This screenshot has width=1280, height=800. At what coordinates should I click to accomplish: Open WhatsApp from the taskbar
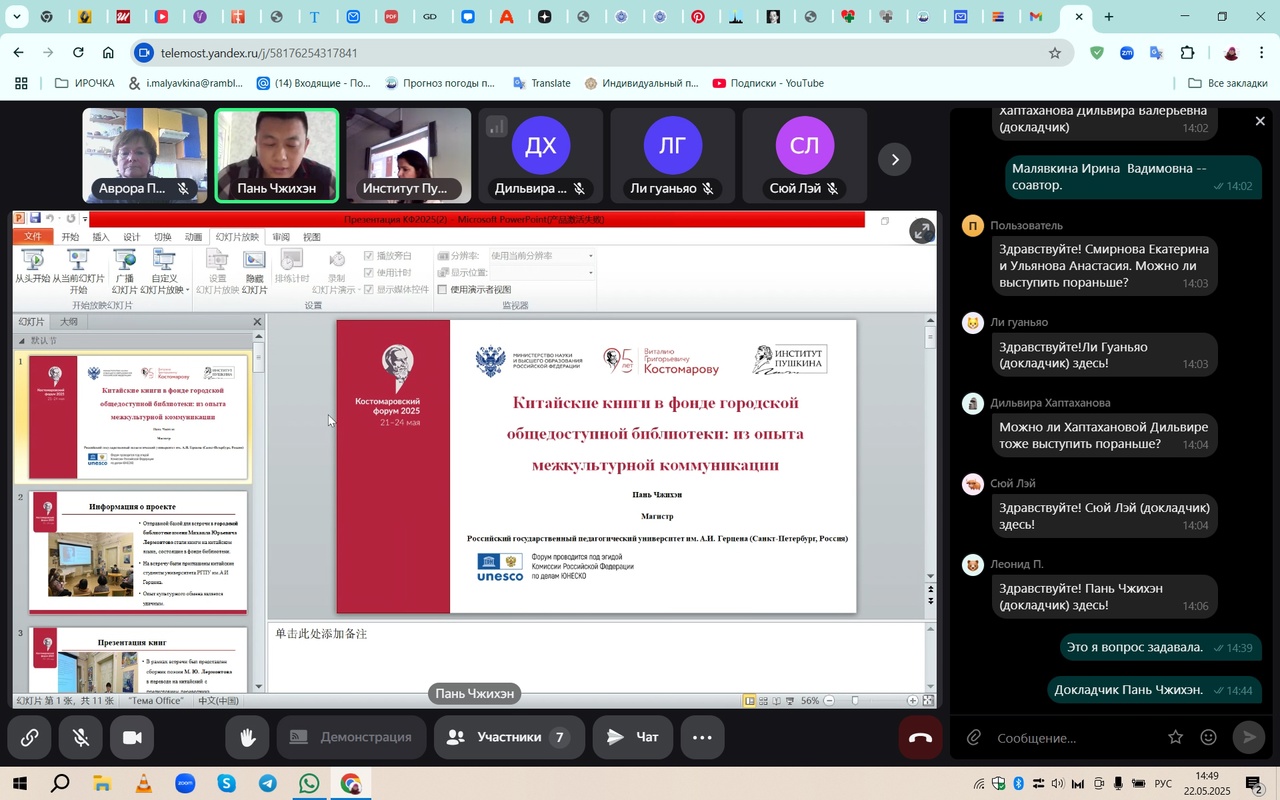click(x=309, y=783)
